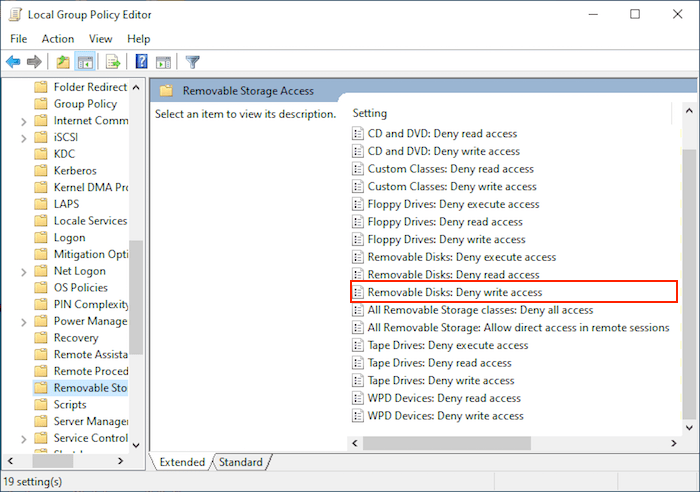Open the View menu

[x=100, y=39]
